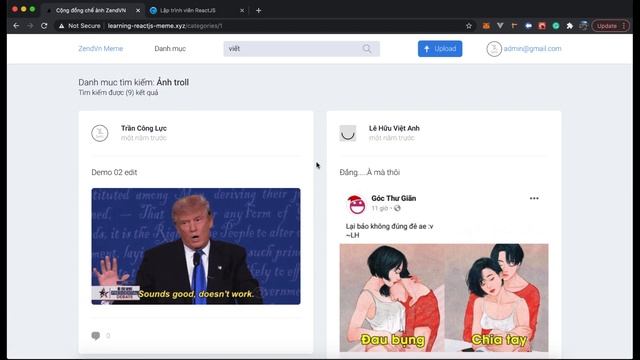Click Lê Hữu Việt Anh's avatar
Viewport: 640px width, 360px height.
point(348,133)
